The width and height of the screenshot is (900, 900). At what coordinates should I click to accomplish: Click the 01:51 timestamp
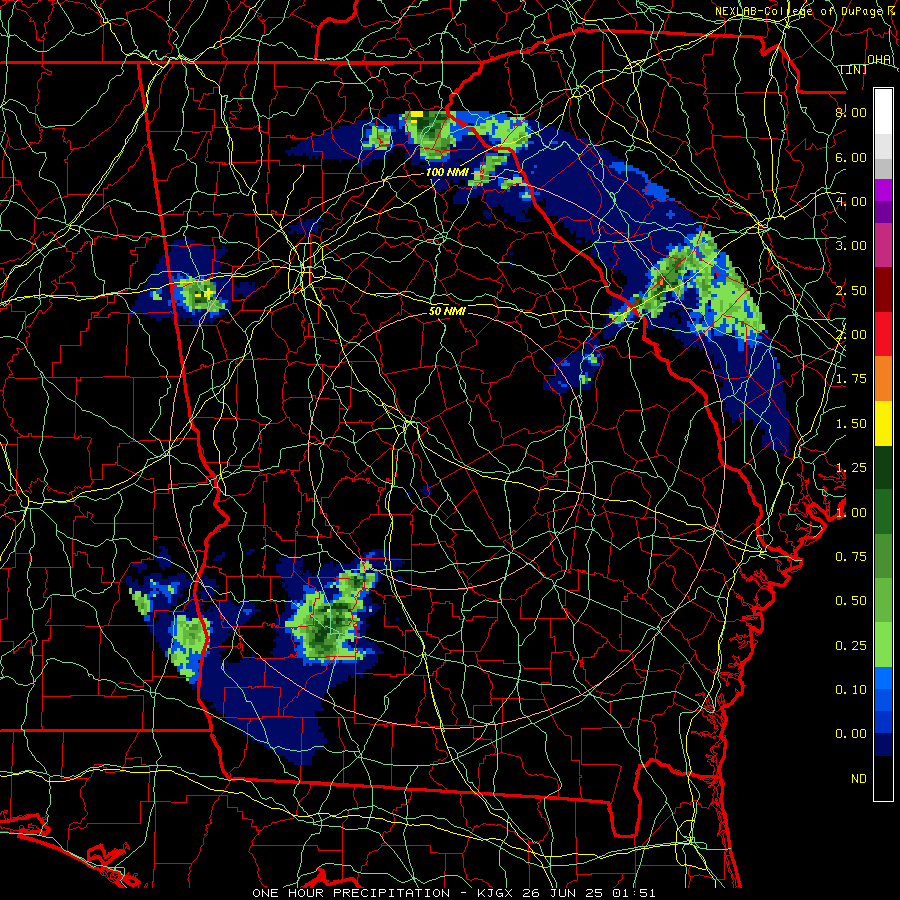635,893
